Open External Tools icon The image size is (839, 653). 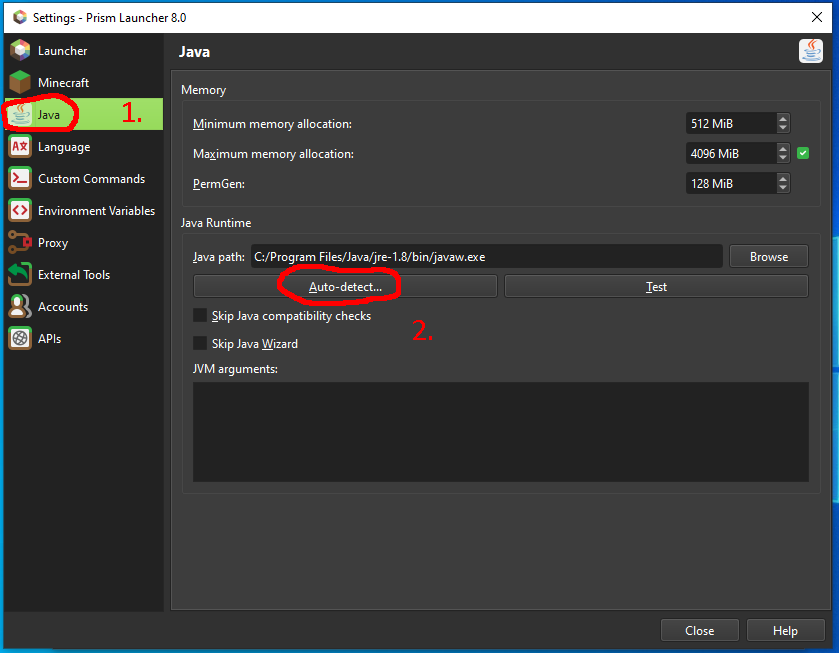coord(20,275)
